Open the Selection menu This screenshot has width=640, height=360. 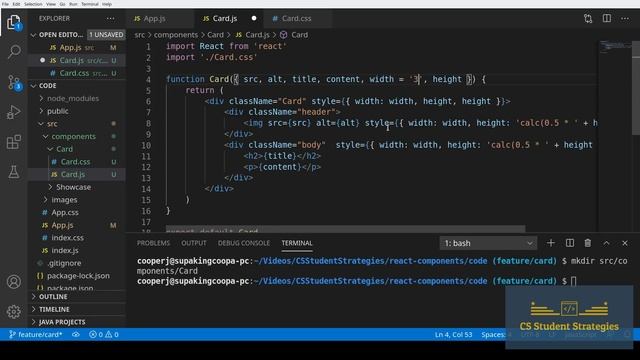point(33,4)
